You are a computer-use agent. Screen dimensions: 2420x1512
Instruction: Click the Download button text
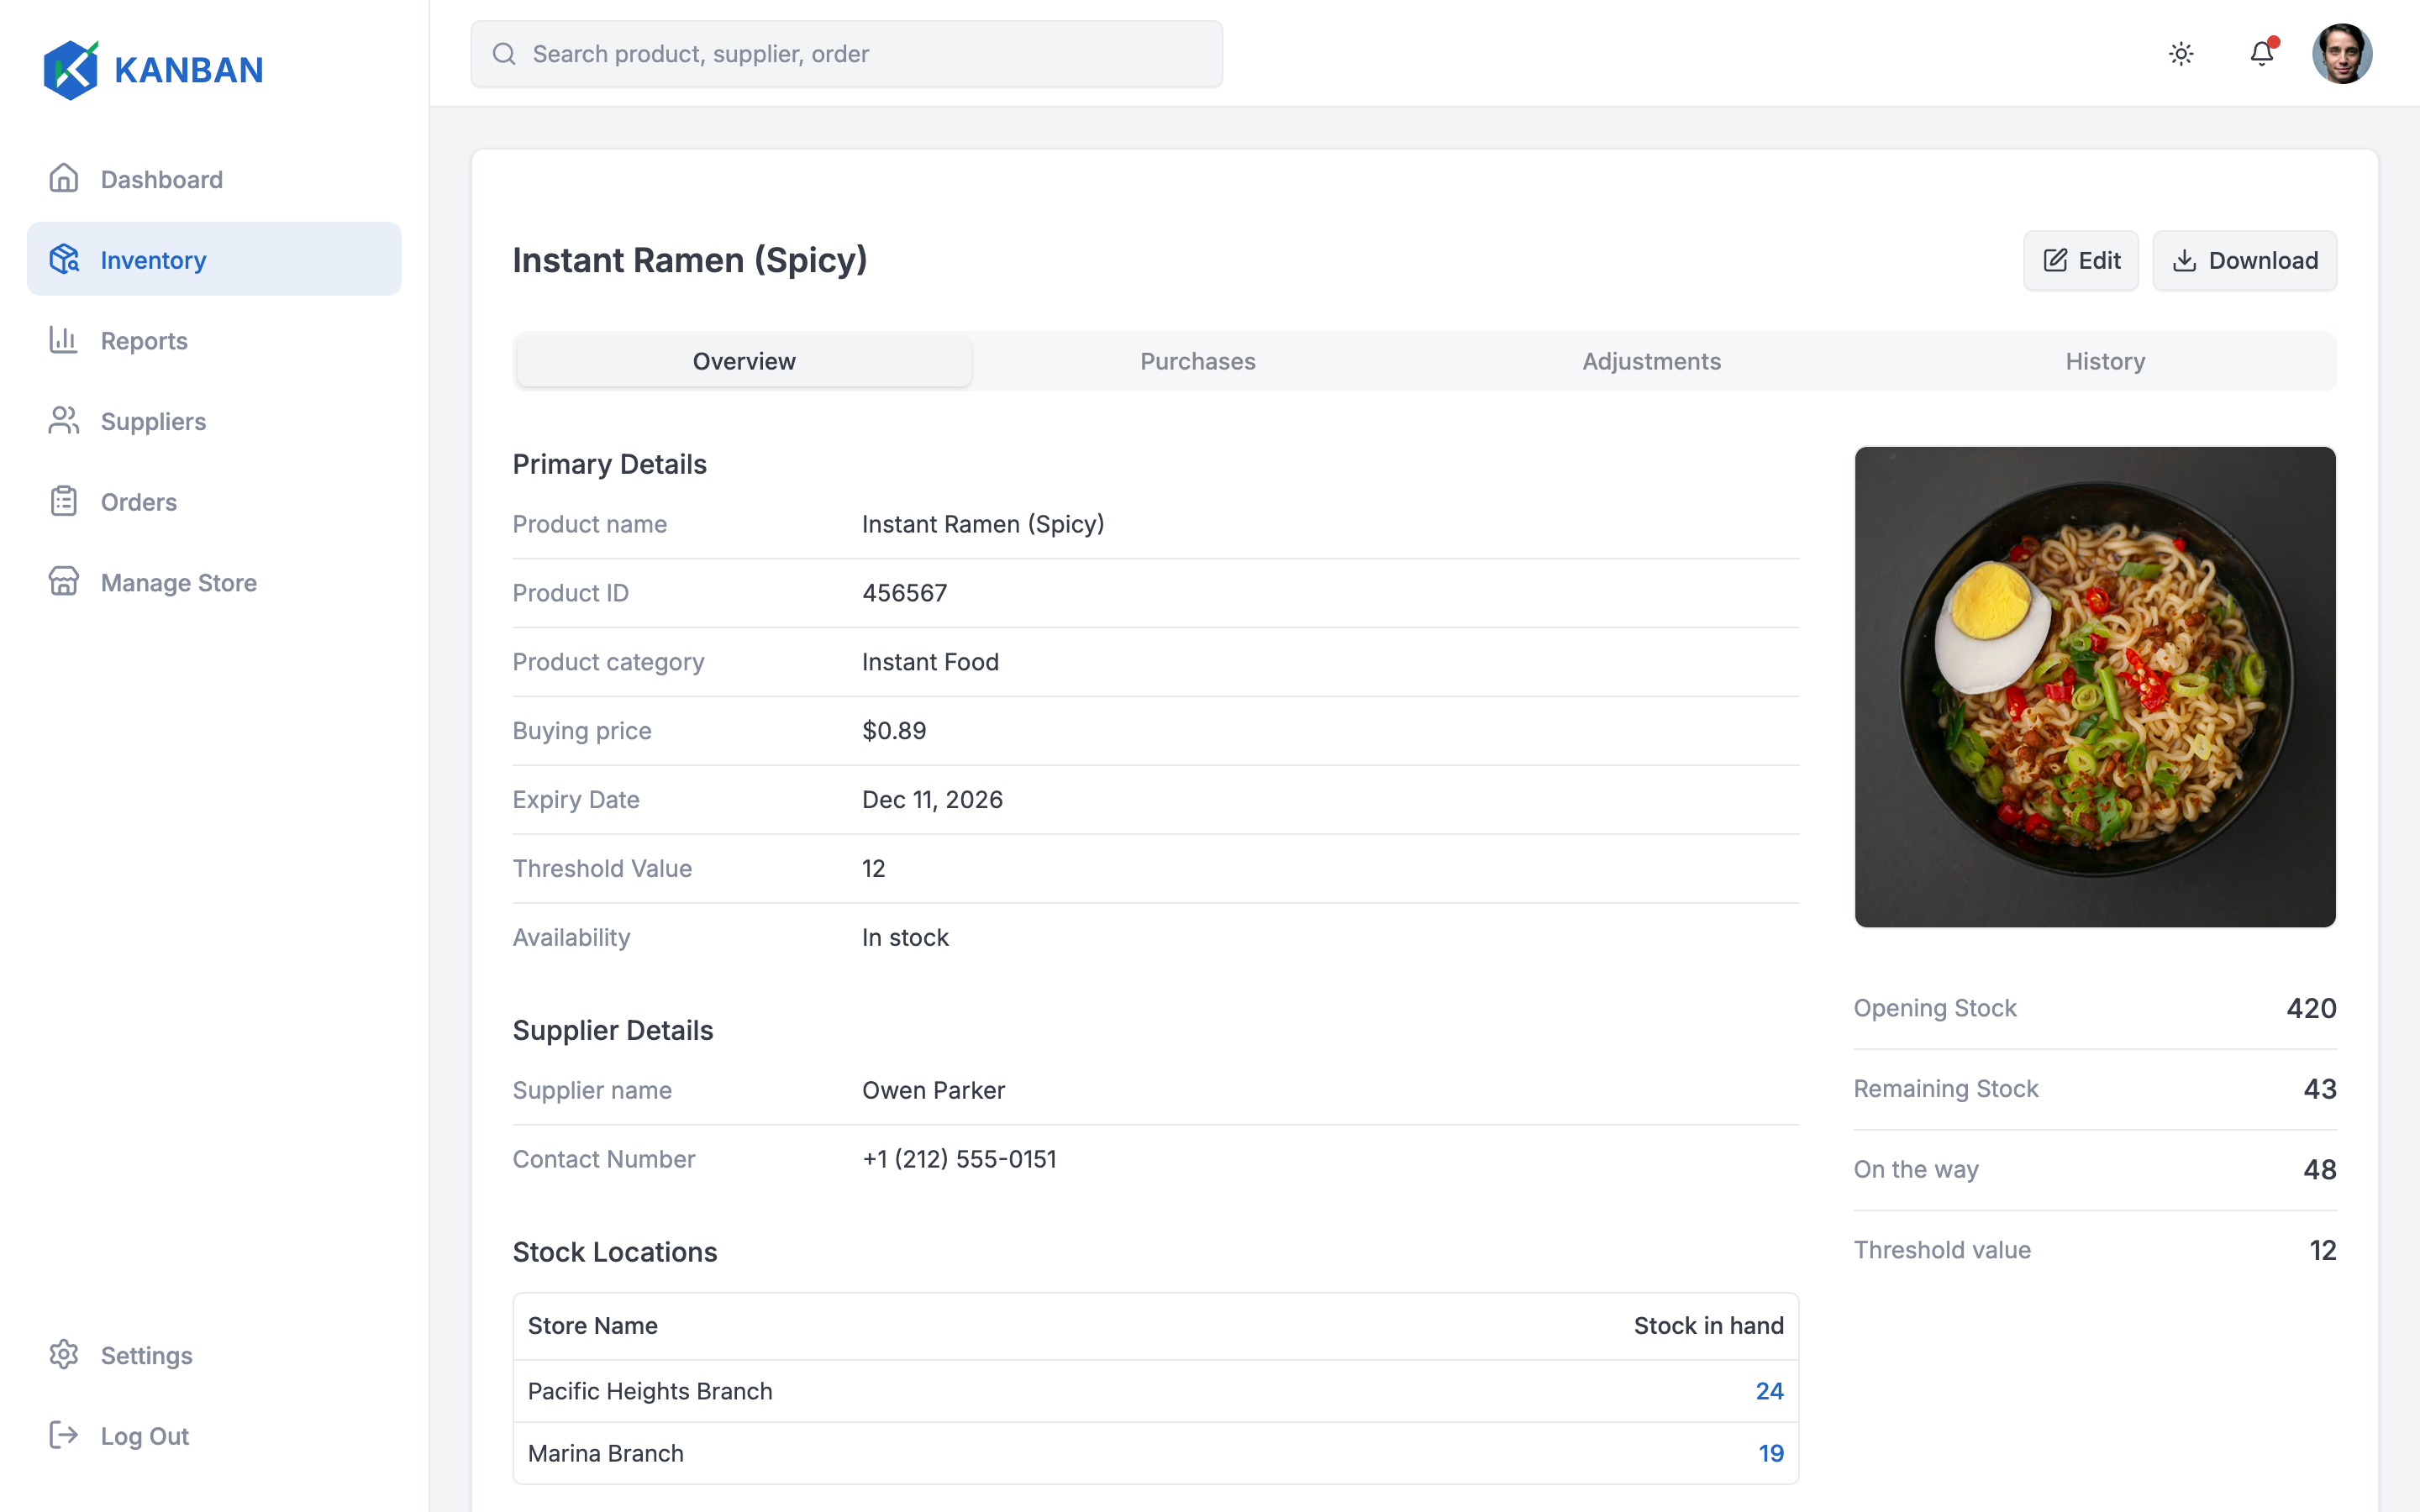(2263, 261)
